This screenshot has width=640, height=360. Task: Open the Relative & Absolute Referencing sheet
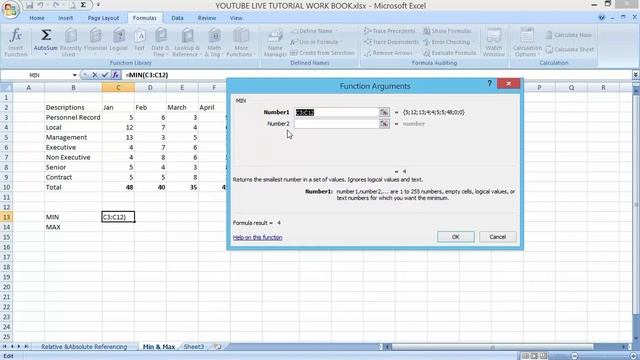coord(84,347)
